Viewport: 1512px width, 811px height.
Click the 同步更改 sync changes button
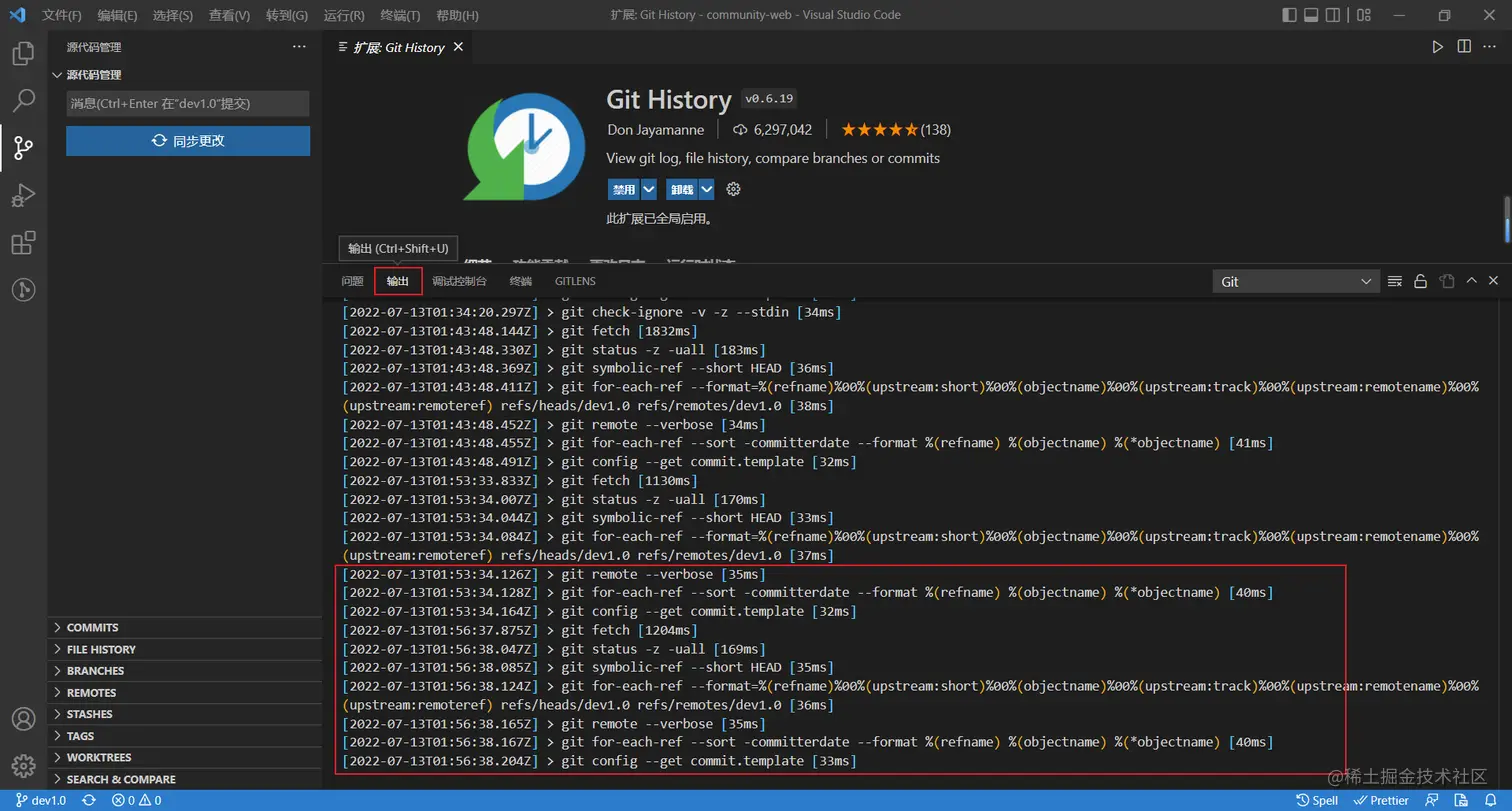click(x=188, y=141)
